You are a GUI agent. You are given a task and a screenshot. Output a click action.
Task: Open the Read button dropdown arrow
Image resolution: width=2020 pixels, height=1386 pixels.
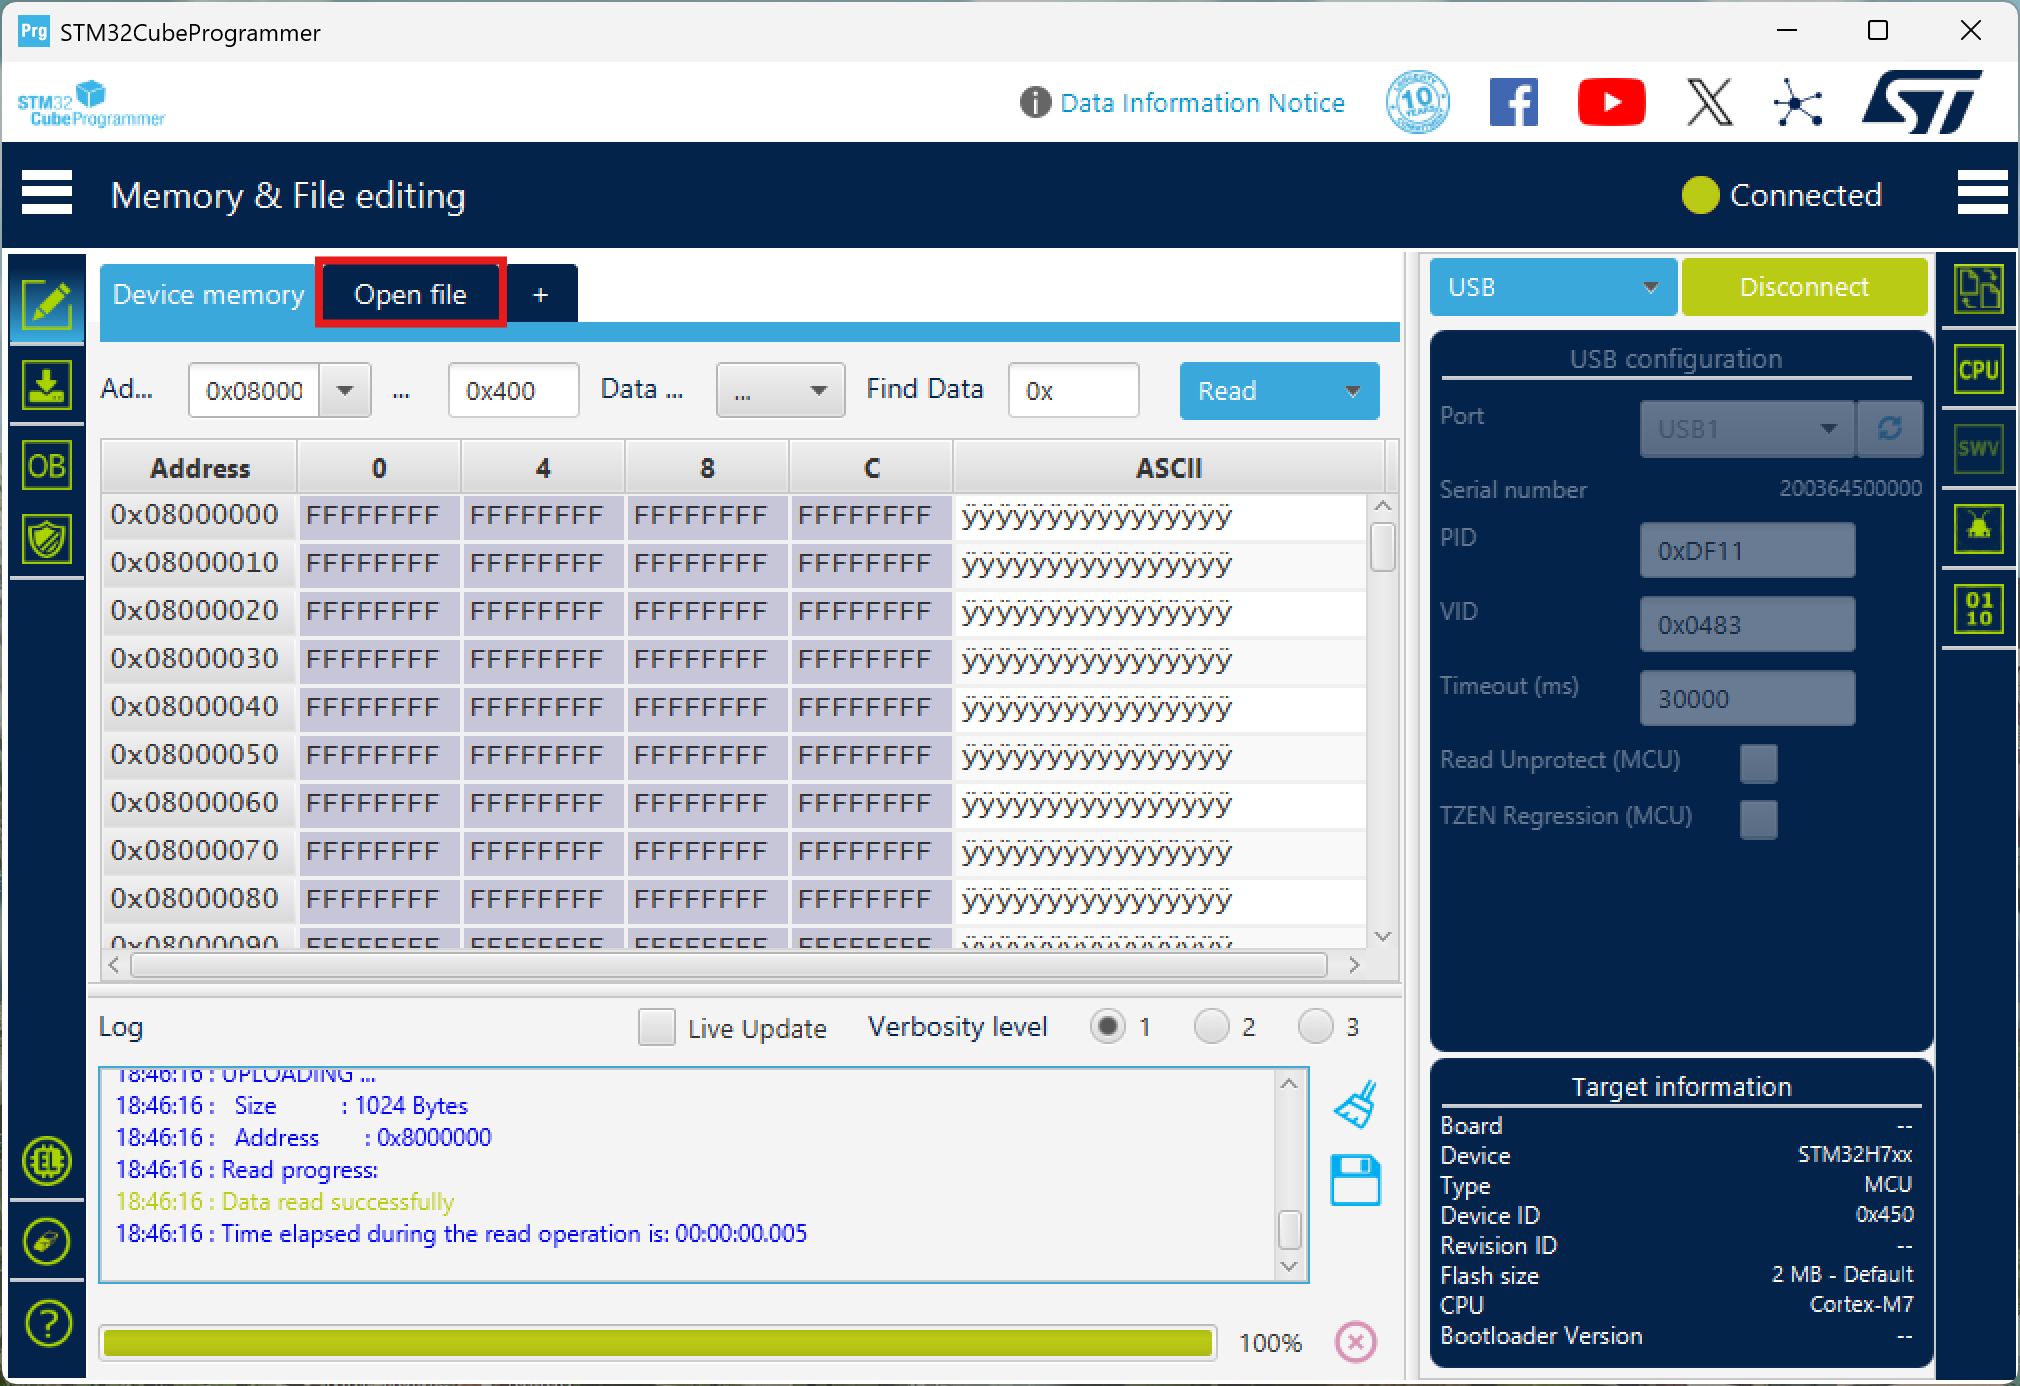(x=1353, y=391)
